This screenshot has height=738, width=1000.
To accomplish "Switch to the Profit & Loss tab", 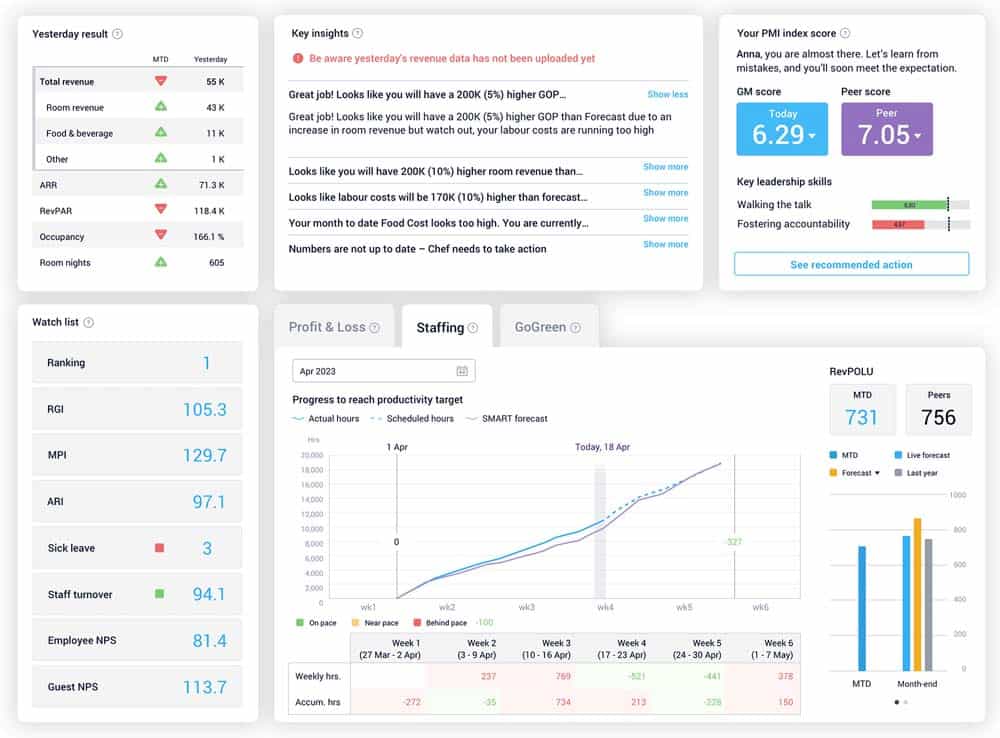I will (334, 327).
